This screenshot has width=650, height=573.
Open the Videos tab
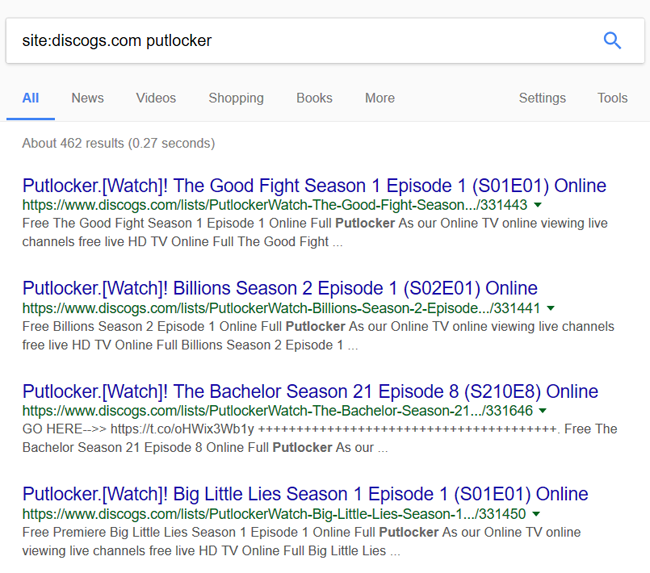point(156,98)
